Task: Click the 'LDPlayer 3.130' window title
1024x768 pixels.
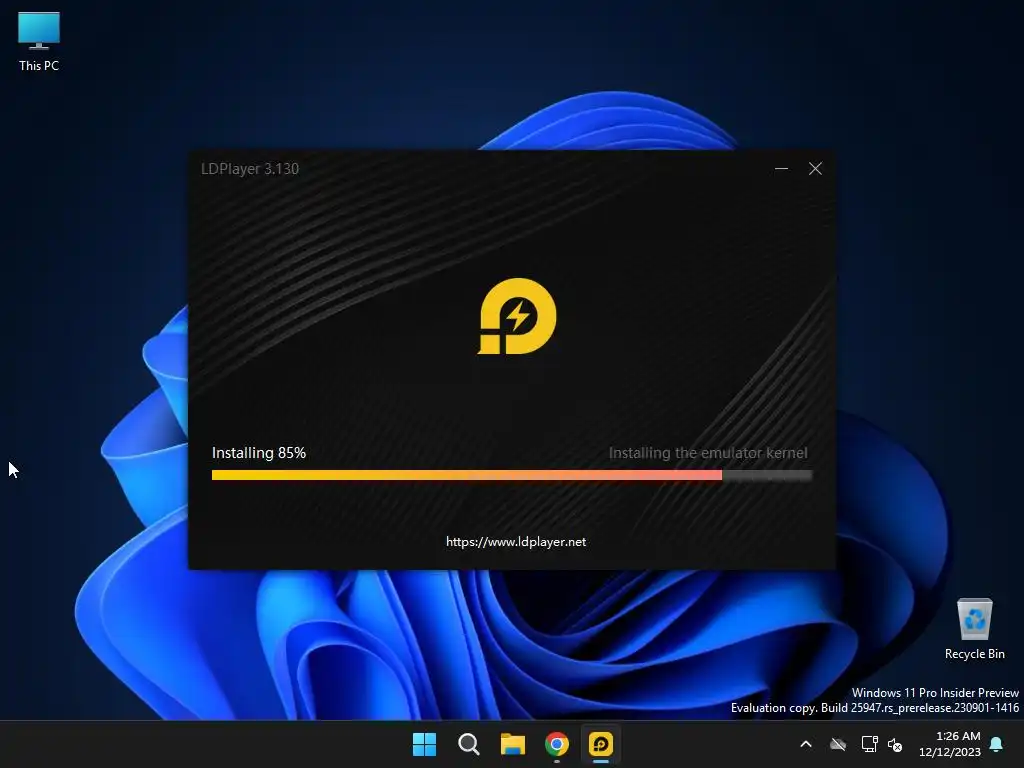Action: pos(249,168)
